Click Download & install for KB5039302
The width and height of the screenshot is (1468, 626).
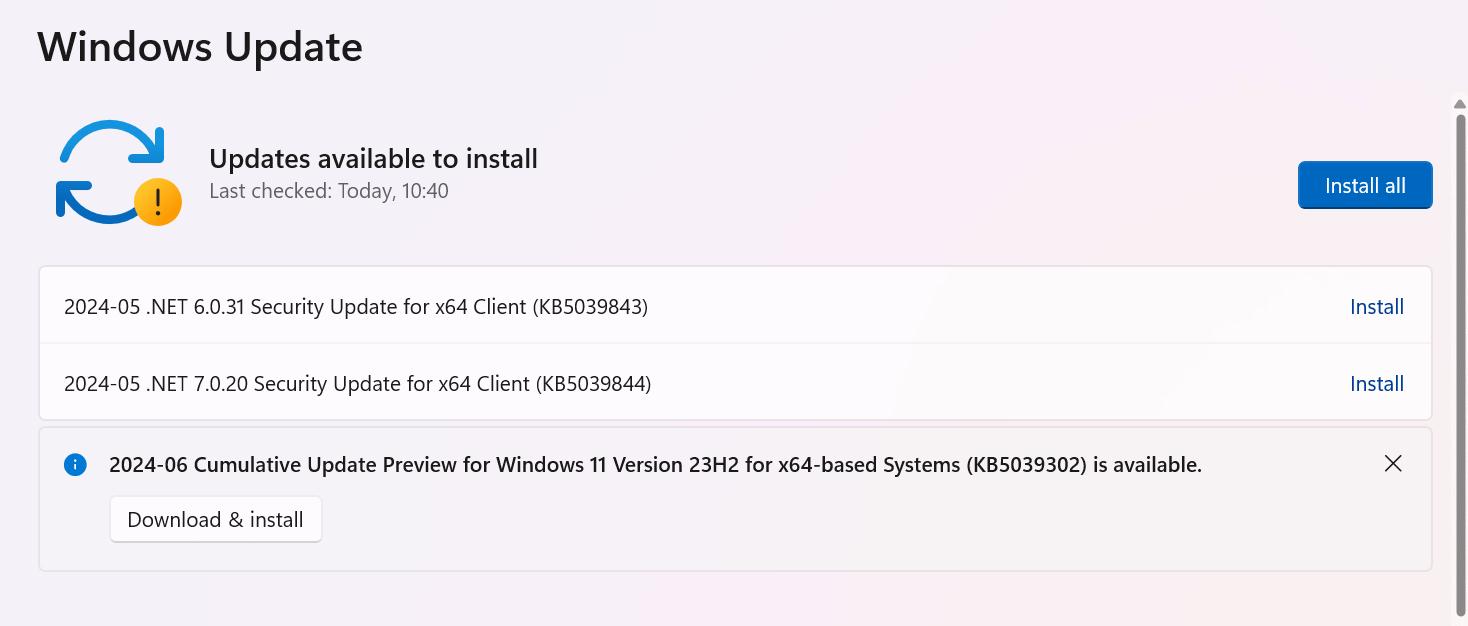(215, 519)
